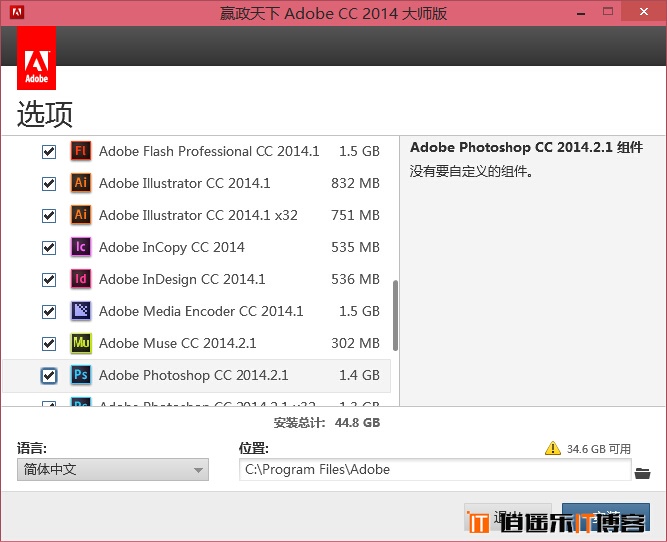This screenshot has height=542, width=667.
Task: Click Adobe Photoshop CC 2014.2.1 组件 heading
Action: [526, 147]
